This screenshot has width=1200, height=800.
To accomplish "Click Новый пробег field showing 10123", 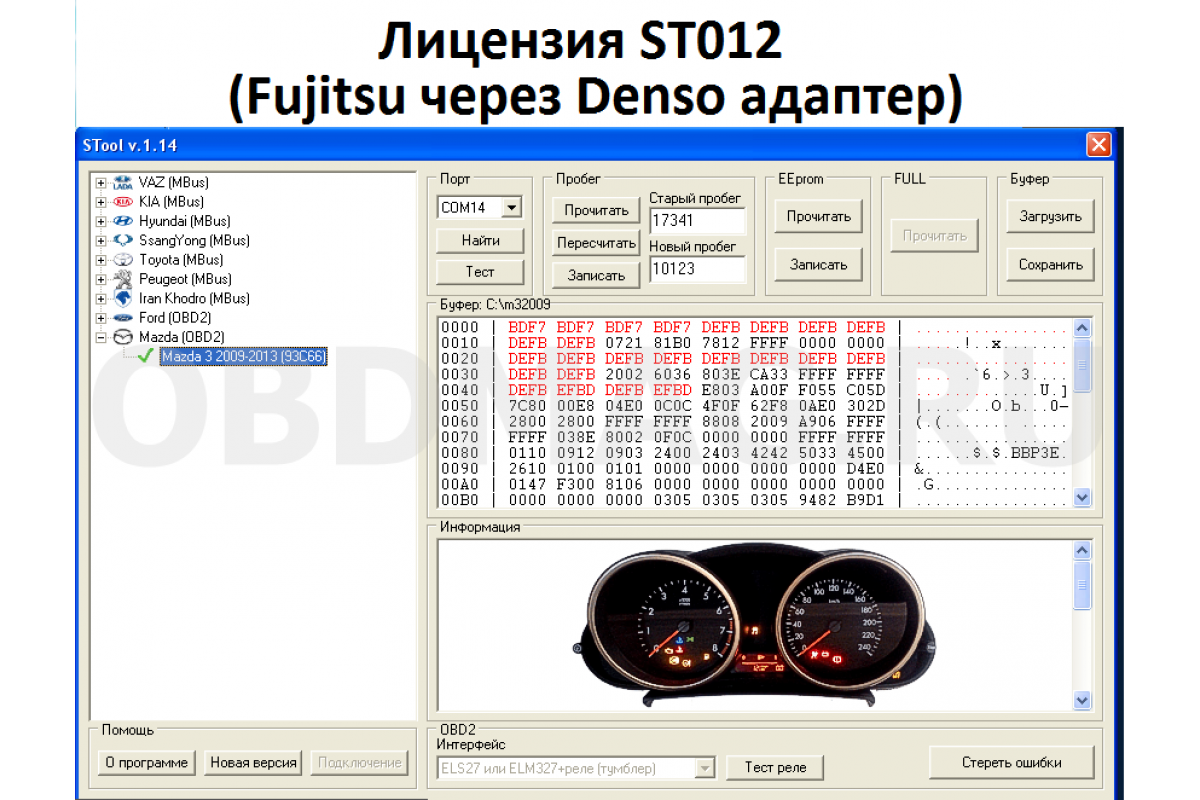I will tap(698, 268).
